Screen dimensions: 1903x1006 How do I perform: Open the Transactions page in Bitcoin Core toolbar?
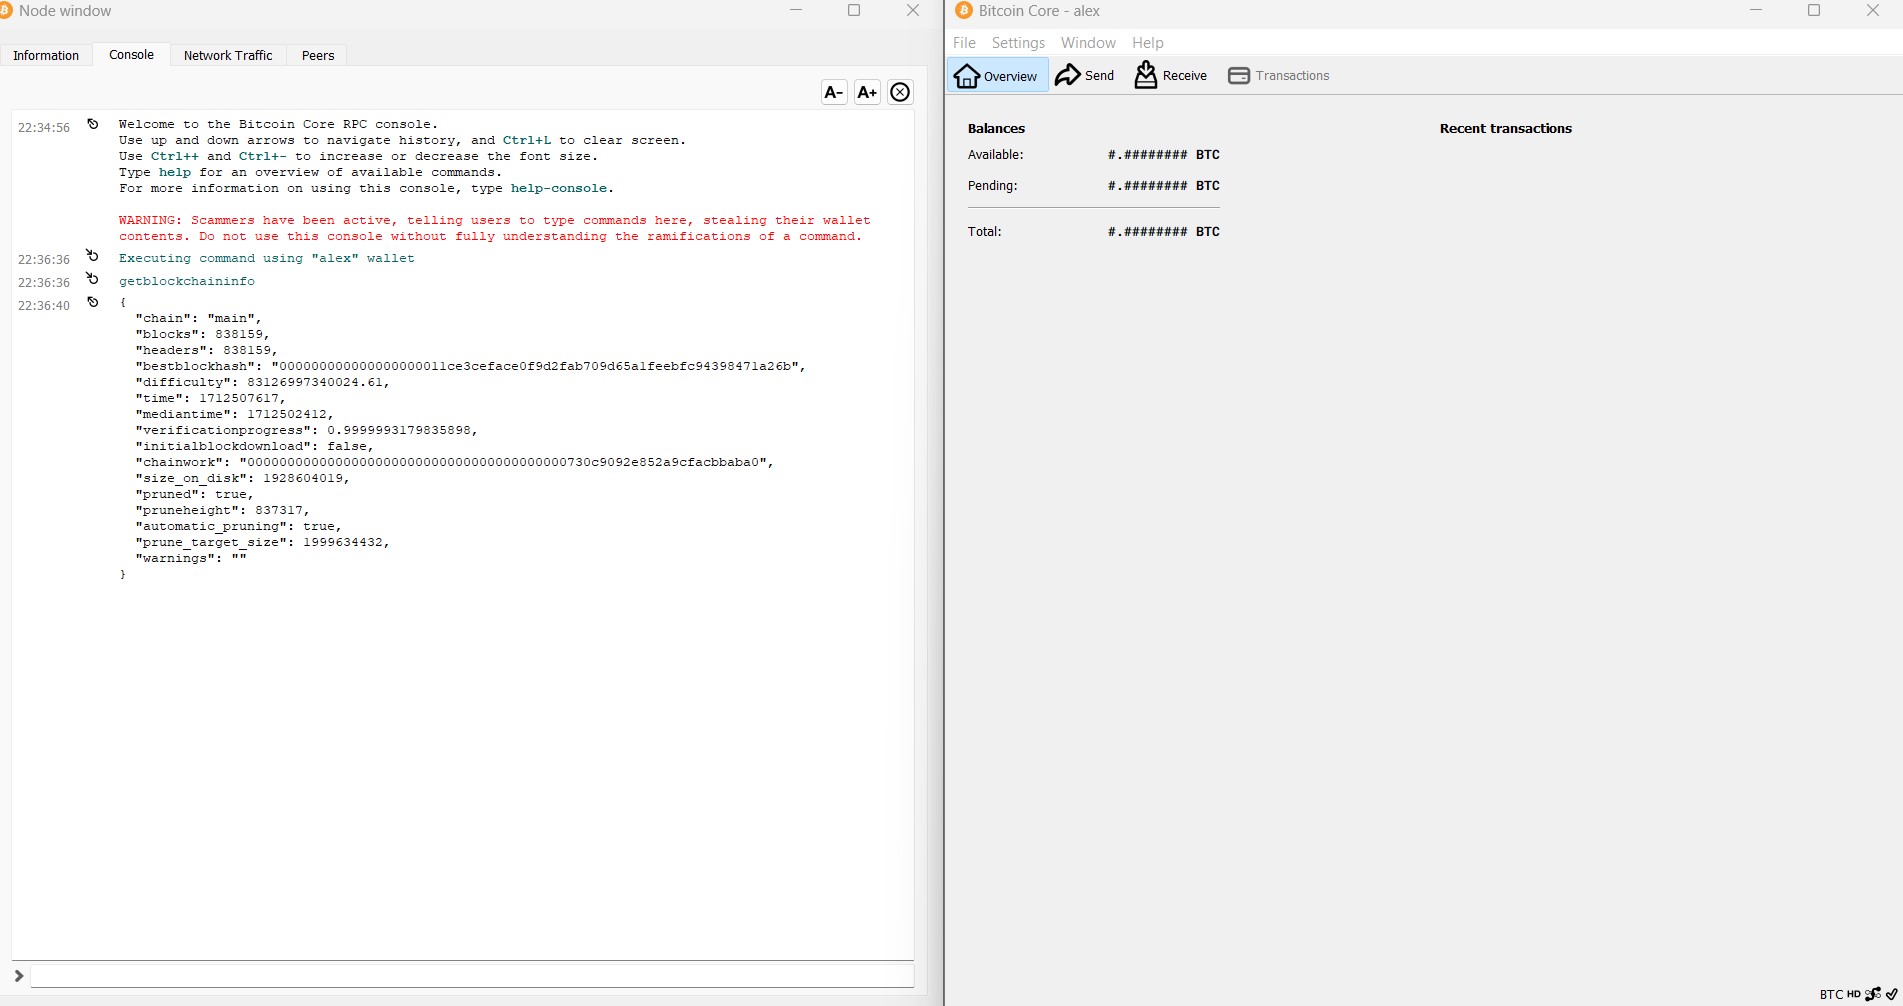coord(1279,75)
